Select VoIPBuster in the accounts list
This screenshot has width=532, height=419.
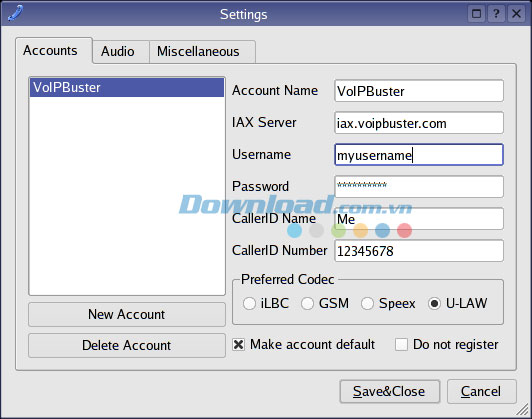[x=127, y=88]
